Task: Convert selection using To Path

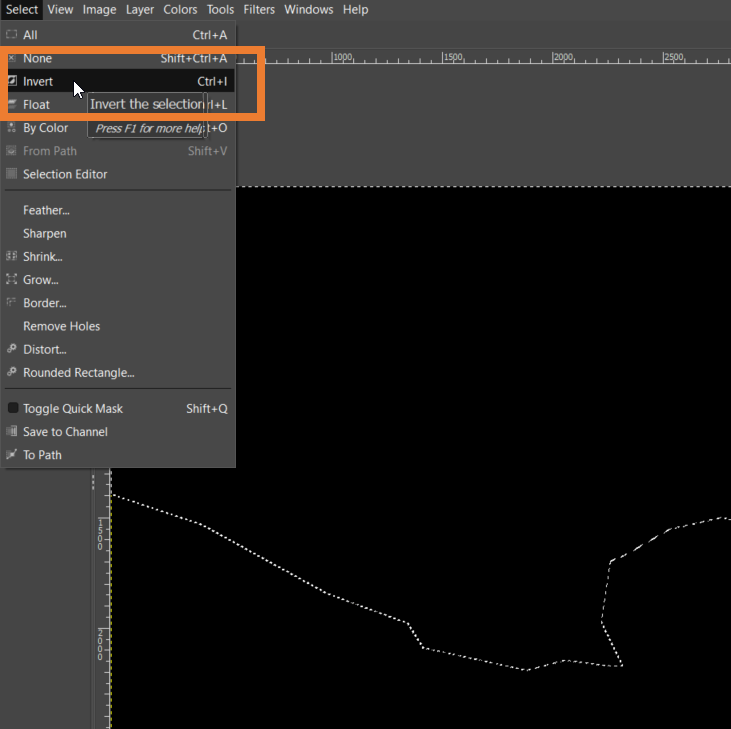Action: 42,455
